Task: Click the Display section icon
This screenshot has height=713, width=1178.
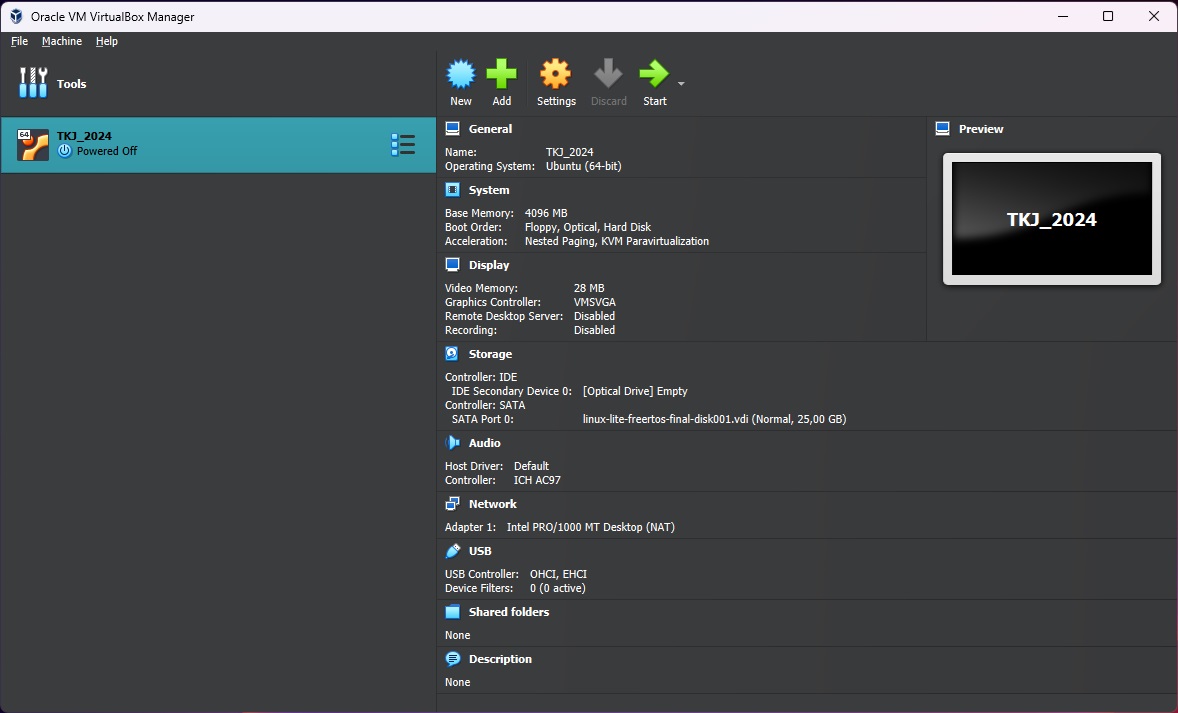Action: 452,264
